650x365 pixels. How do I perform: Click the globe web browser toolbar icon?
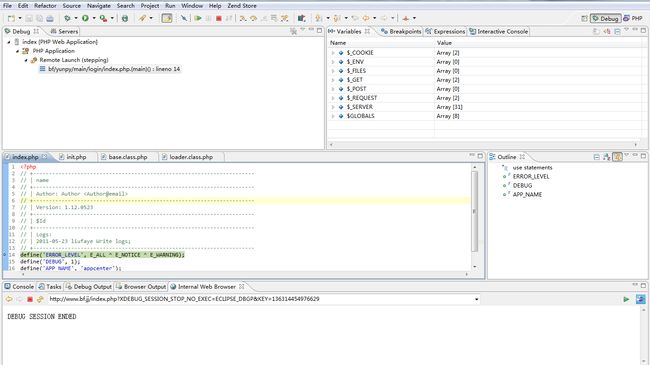[125, 18]
